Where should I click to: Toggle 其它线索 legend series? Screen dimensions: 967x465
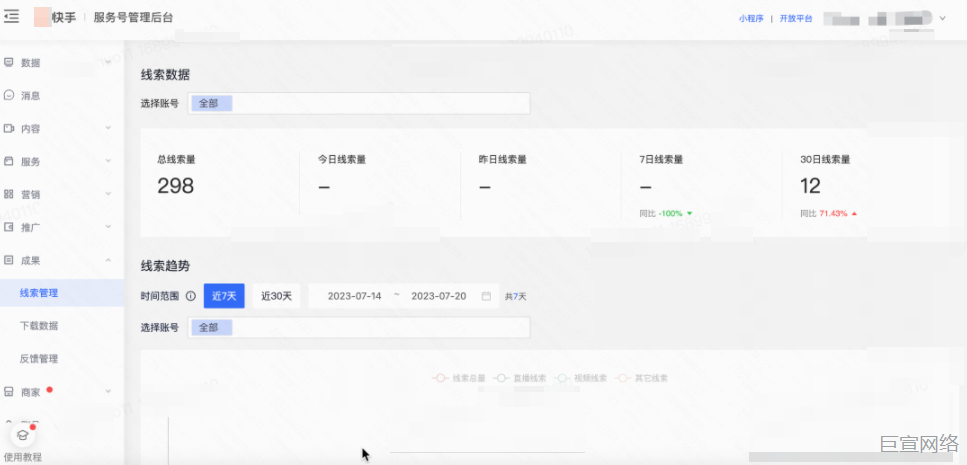coord(641,378)
